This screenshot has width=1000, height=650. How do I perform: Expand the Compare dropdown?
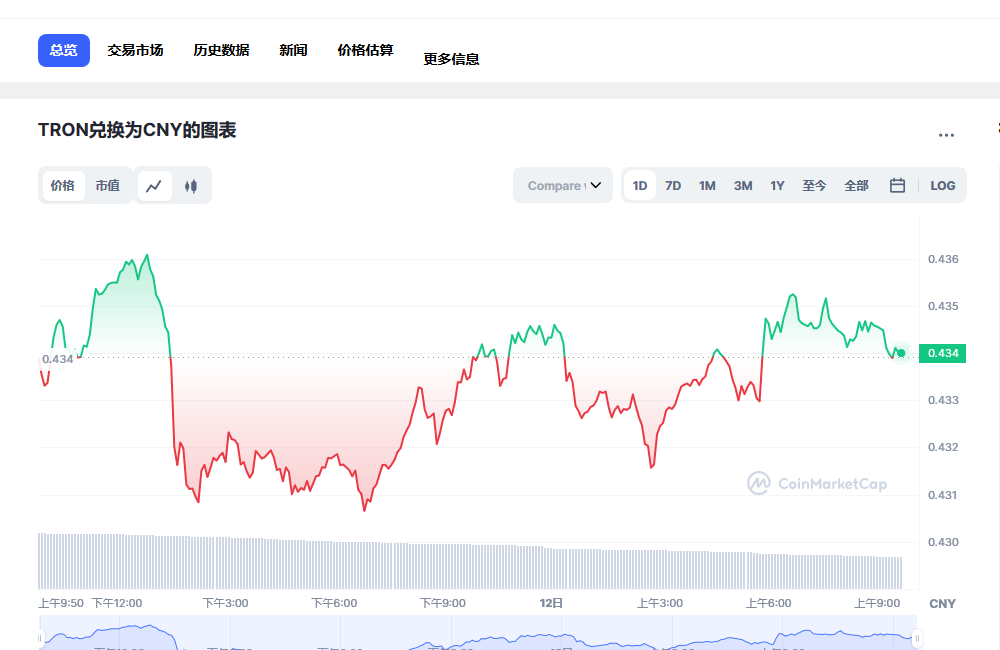563,186
